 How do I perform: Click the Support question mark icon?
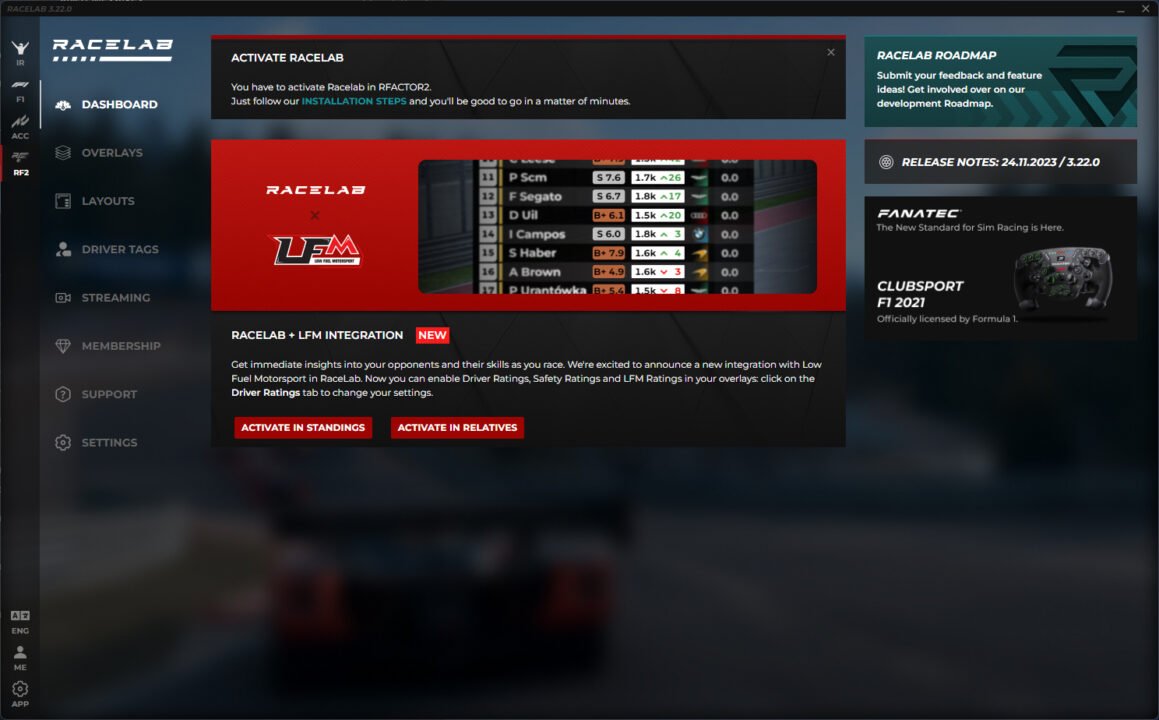pyautogui.click(x=63, y=394)
